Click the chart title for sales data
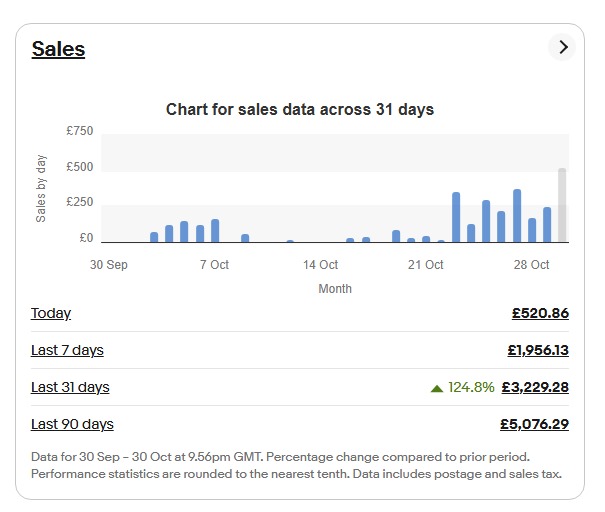The height and width of the screenshot is (512, 605). pyautogui.click(x=300, y=109)
